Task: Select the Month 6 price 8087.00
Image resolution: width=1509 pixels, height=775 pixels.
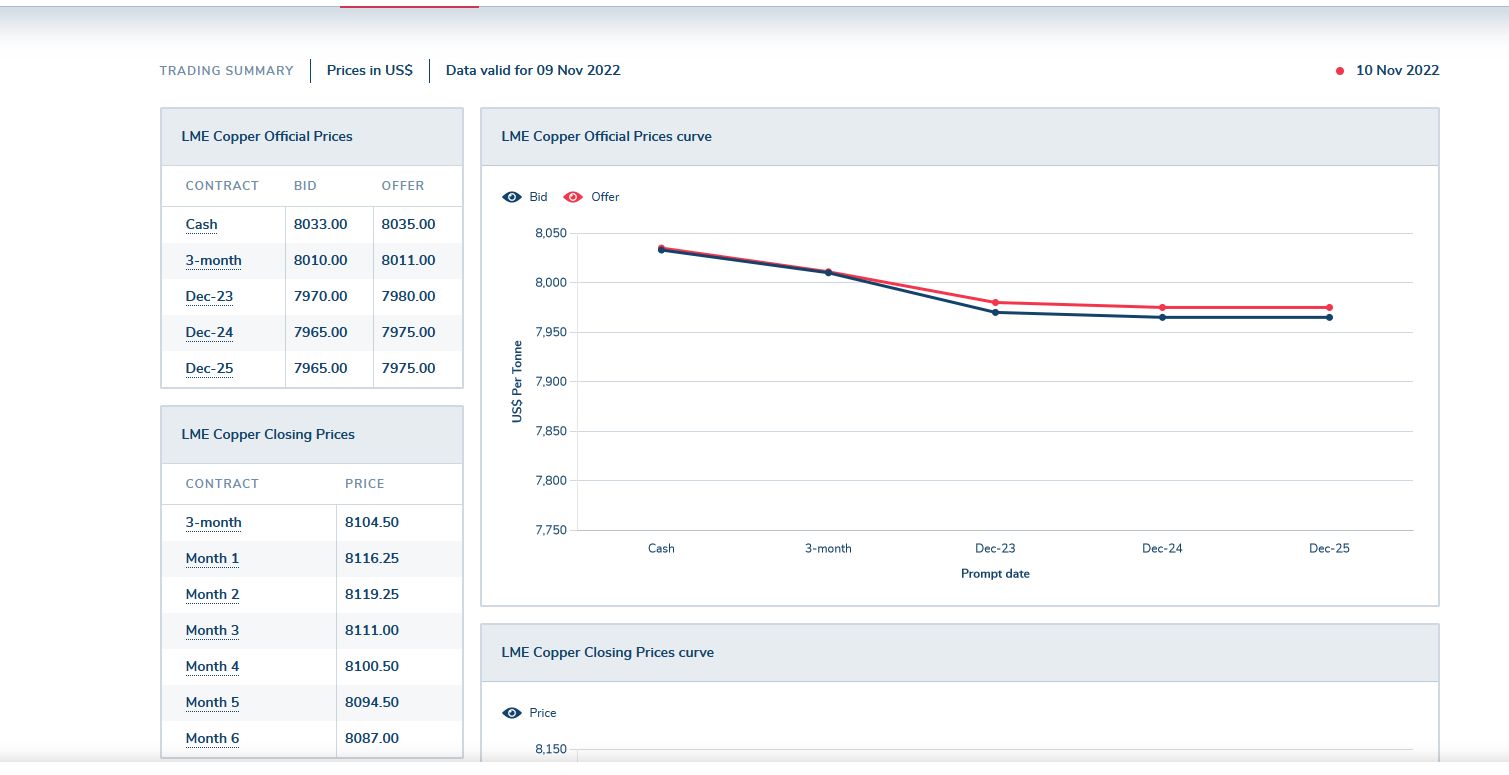Action: click(x=372, y=739)
